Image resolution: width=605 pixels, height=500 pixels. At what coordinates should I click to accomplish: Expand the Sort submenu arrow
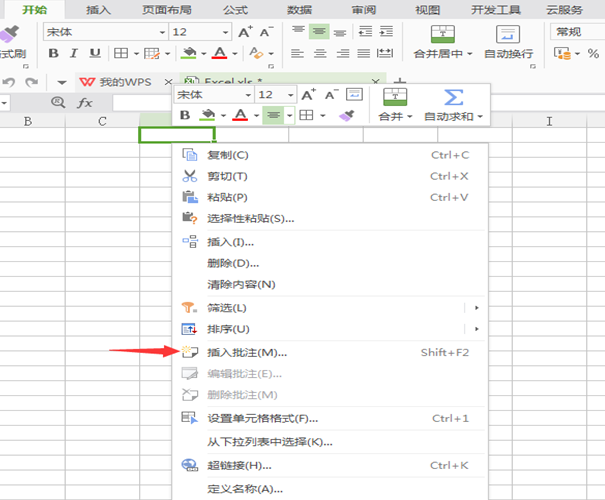tap(477, 329)
